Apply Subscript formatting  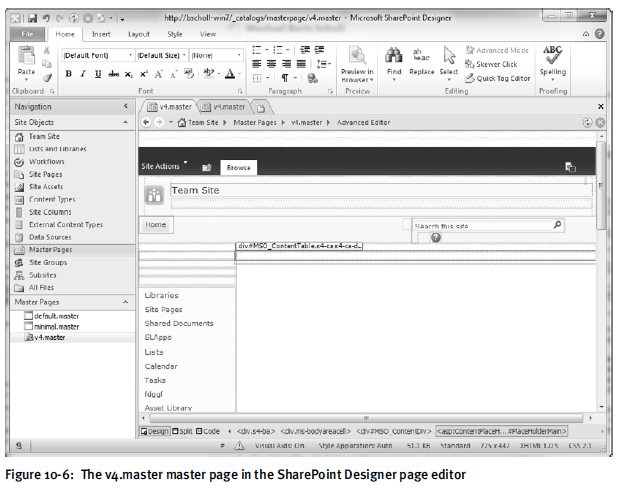tap(129, 74)
